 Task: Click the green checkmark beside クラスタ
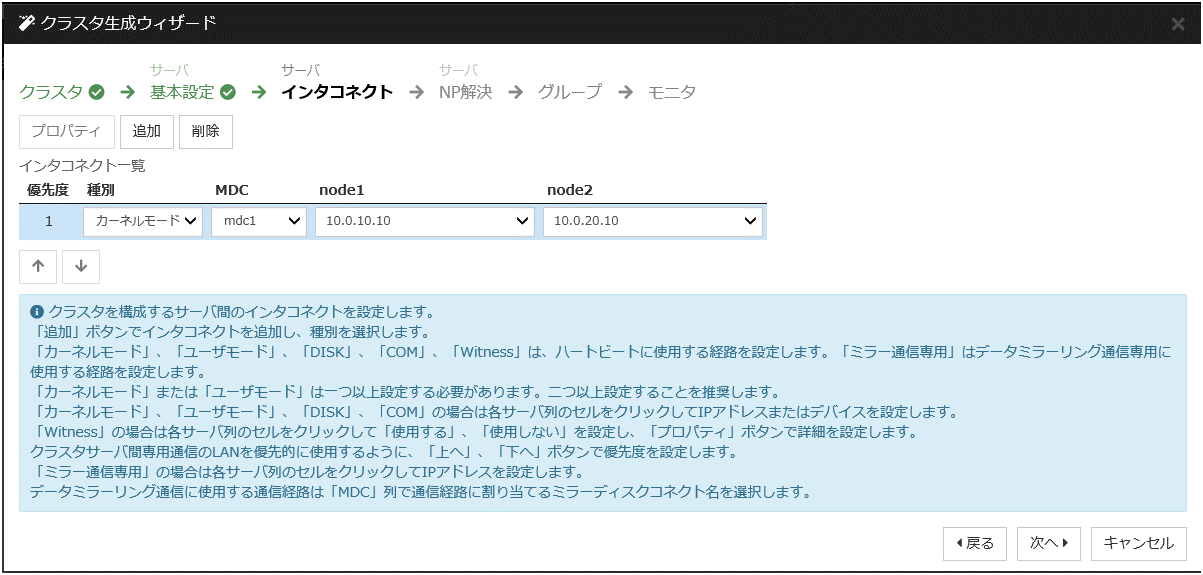[x=96, y=92]
